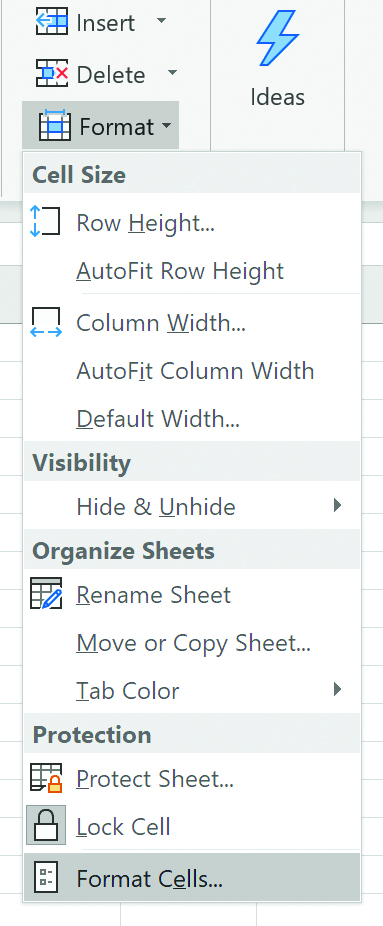Click the Protect Sheet icon
This screenshot has height=926, width=383.
pos(45,778)
